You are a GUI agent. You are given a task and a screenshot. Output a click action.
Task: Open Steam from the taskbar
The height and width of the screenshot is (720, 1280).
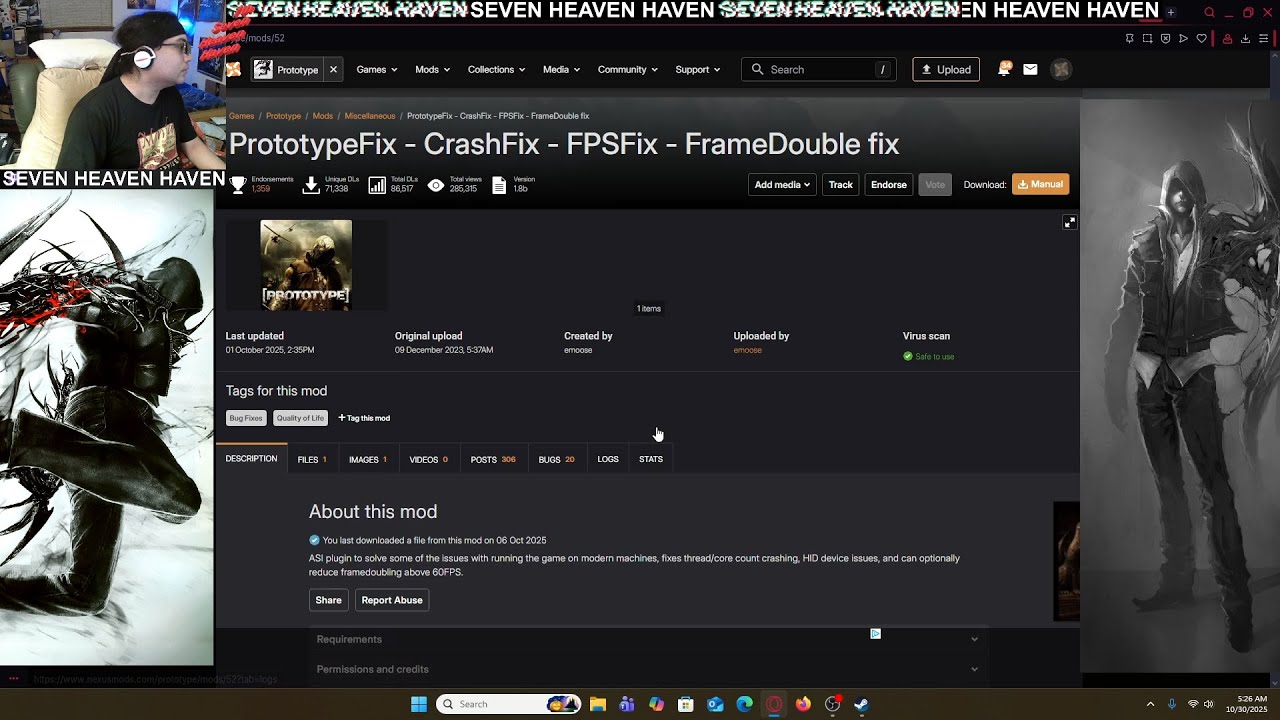[x=861, y=704]
